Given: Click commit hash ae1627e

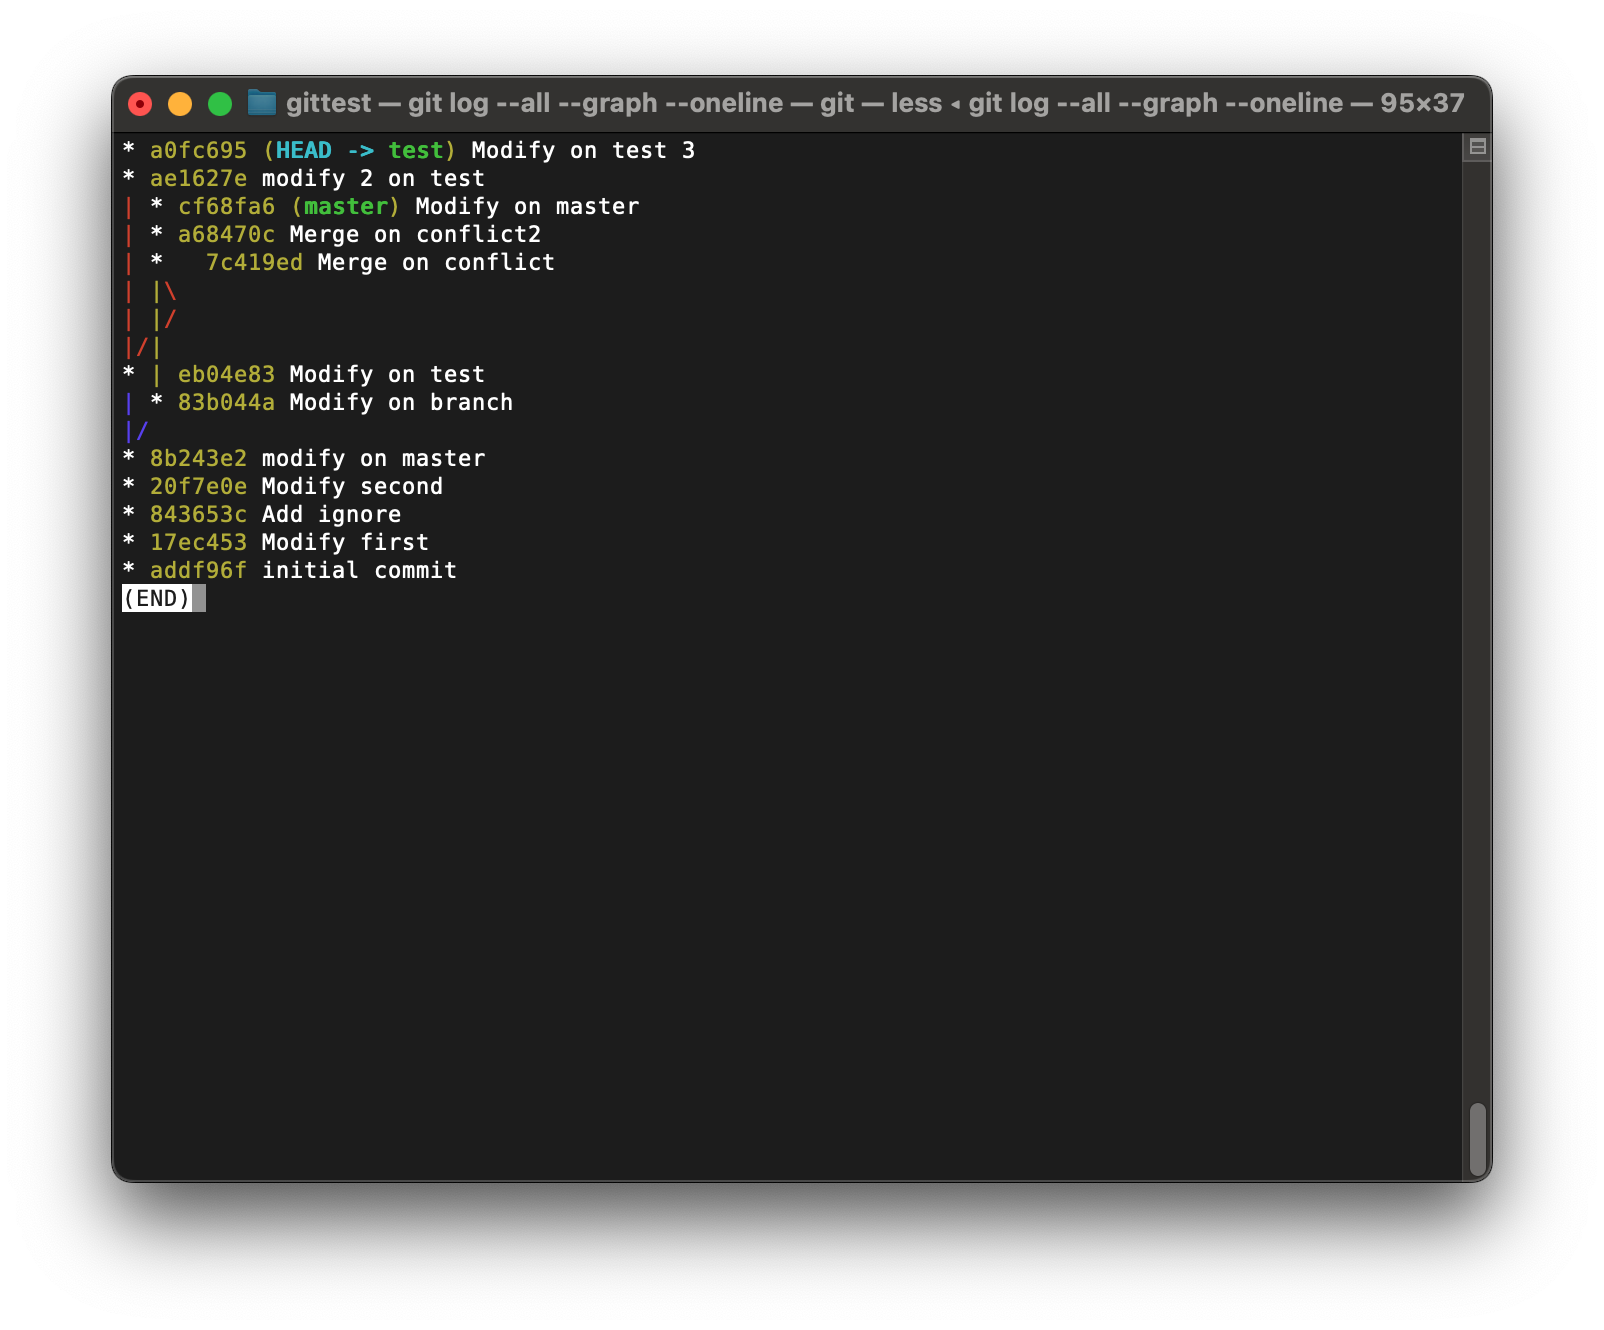Looking at the screenshot, I should (x=198, y=179).
